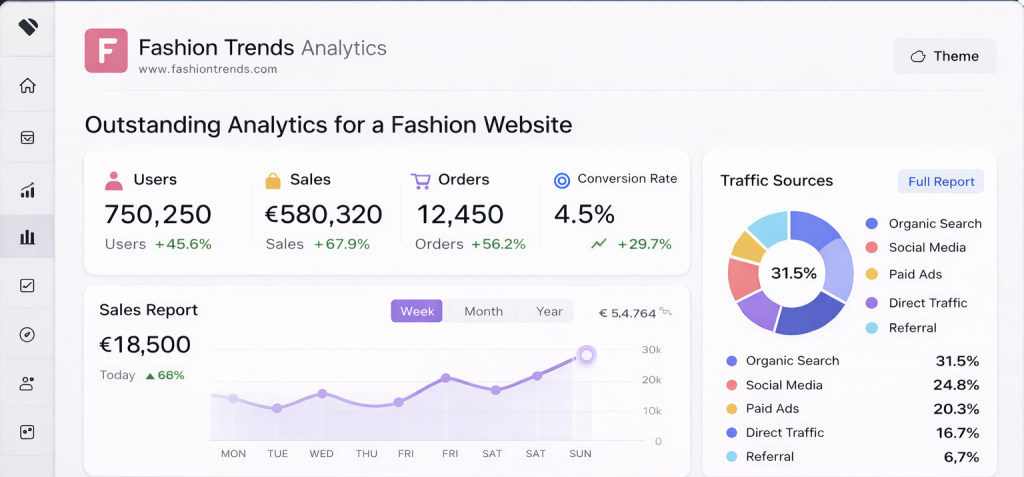Click the Paid Ads yellow legend dot
The width and height of the screenshot is (1024, 477).
[x=871, y=274]
